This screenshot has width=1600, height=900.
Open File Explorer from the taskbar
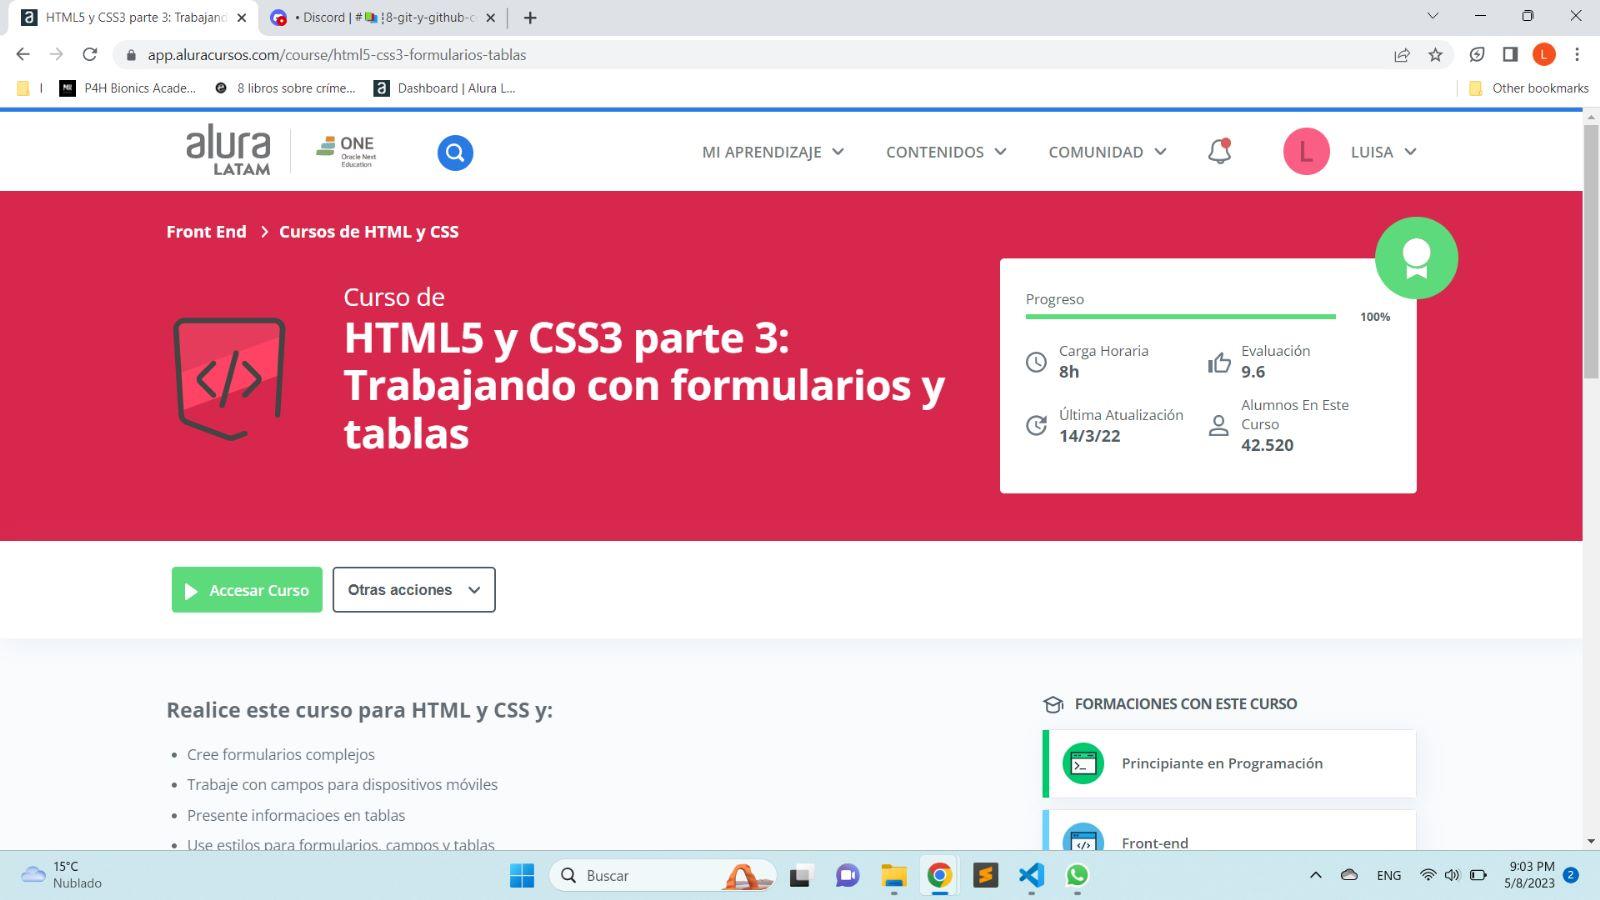[x=893, y=875]
